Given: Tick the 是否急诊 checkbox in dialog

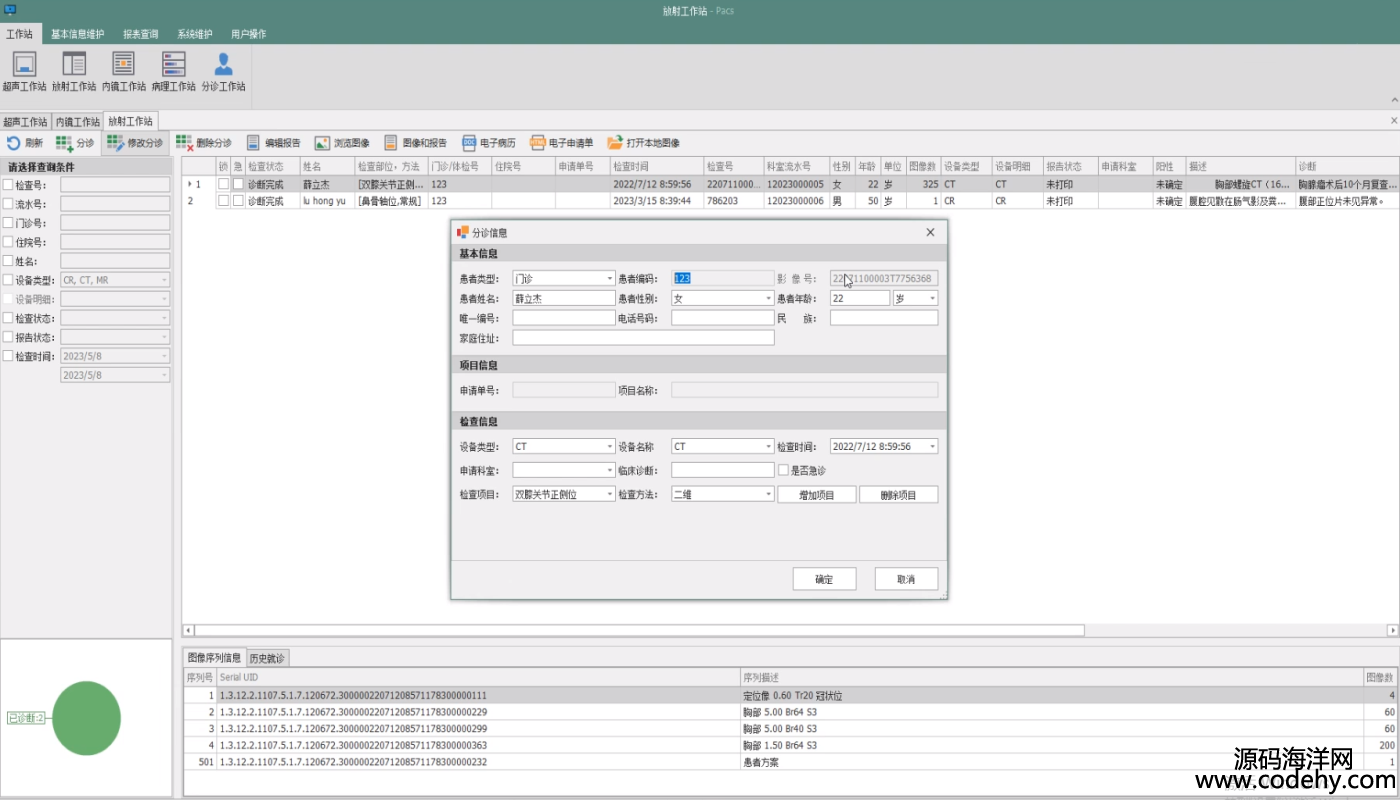Looking at the screenshot, I should [x=784, y=470].
